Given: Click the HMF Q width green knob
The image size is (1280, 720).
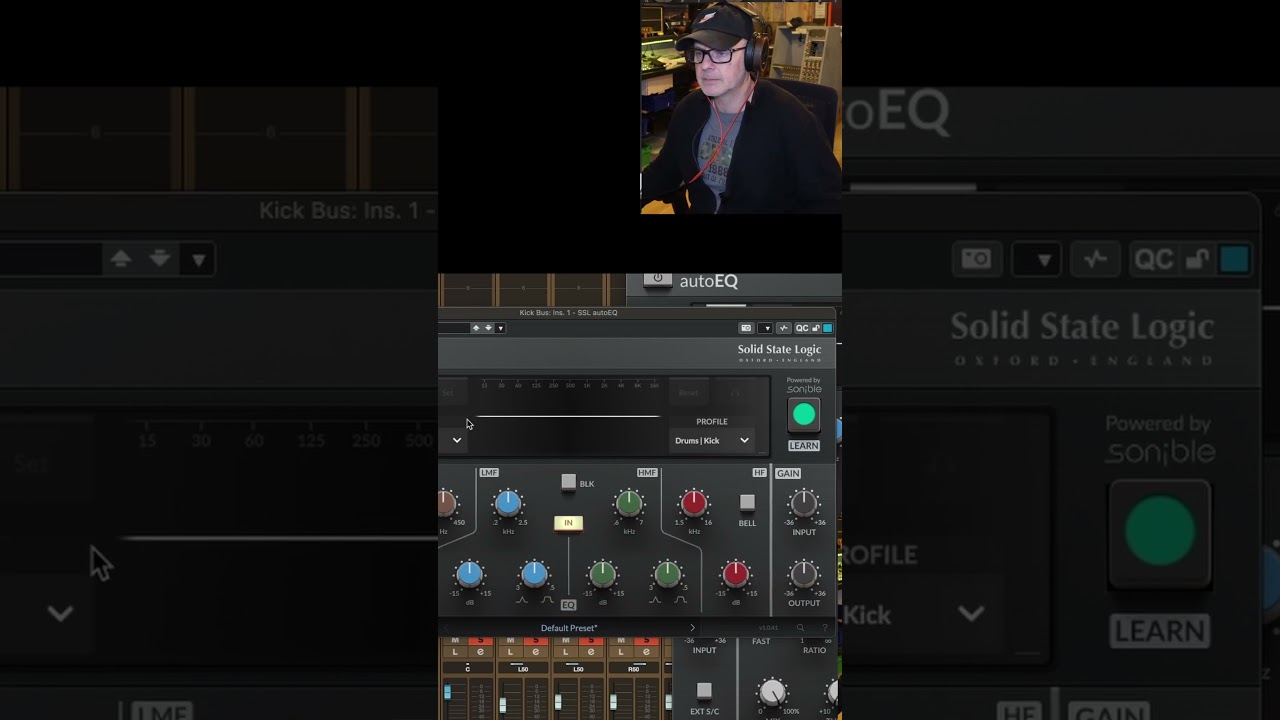Looking at the screenshot, I should pyautogui.click(x=667, y=574).
